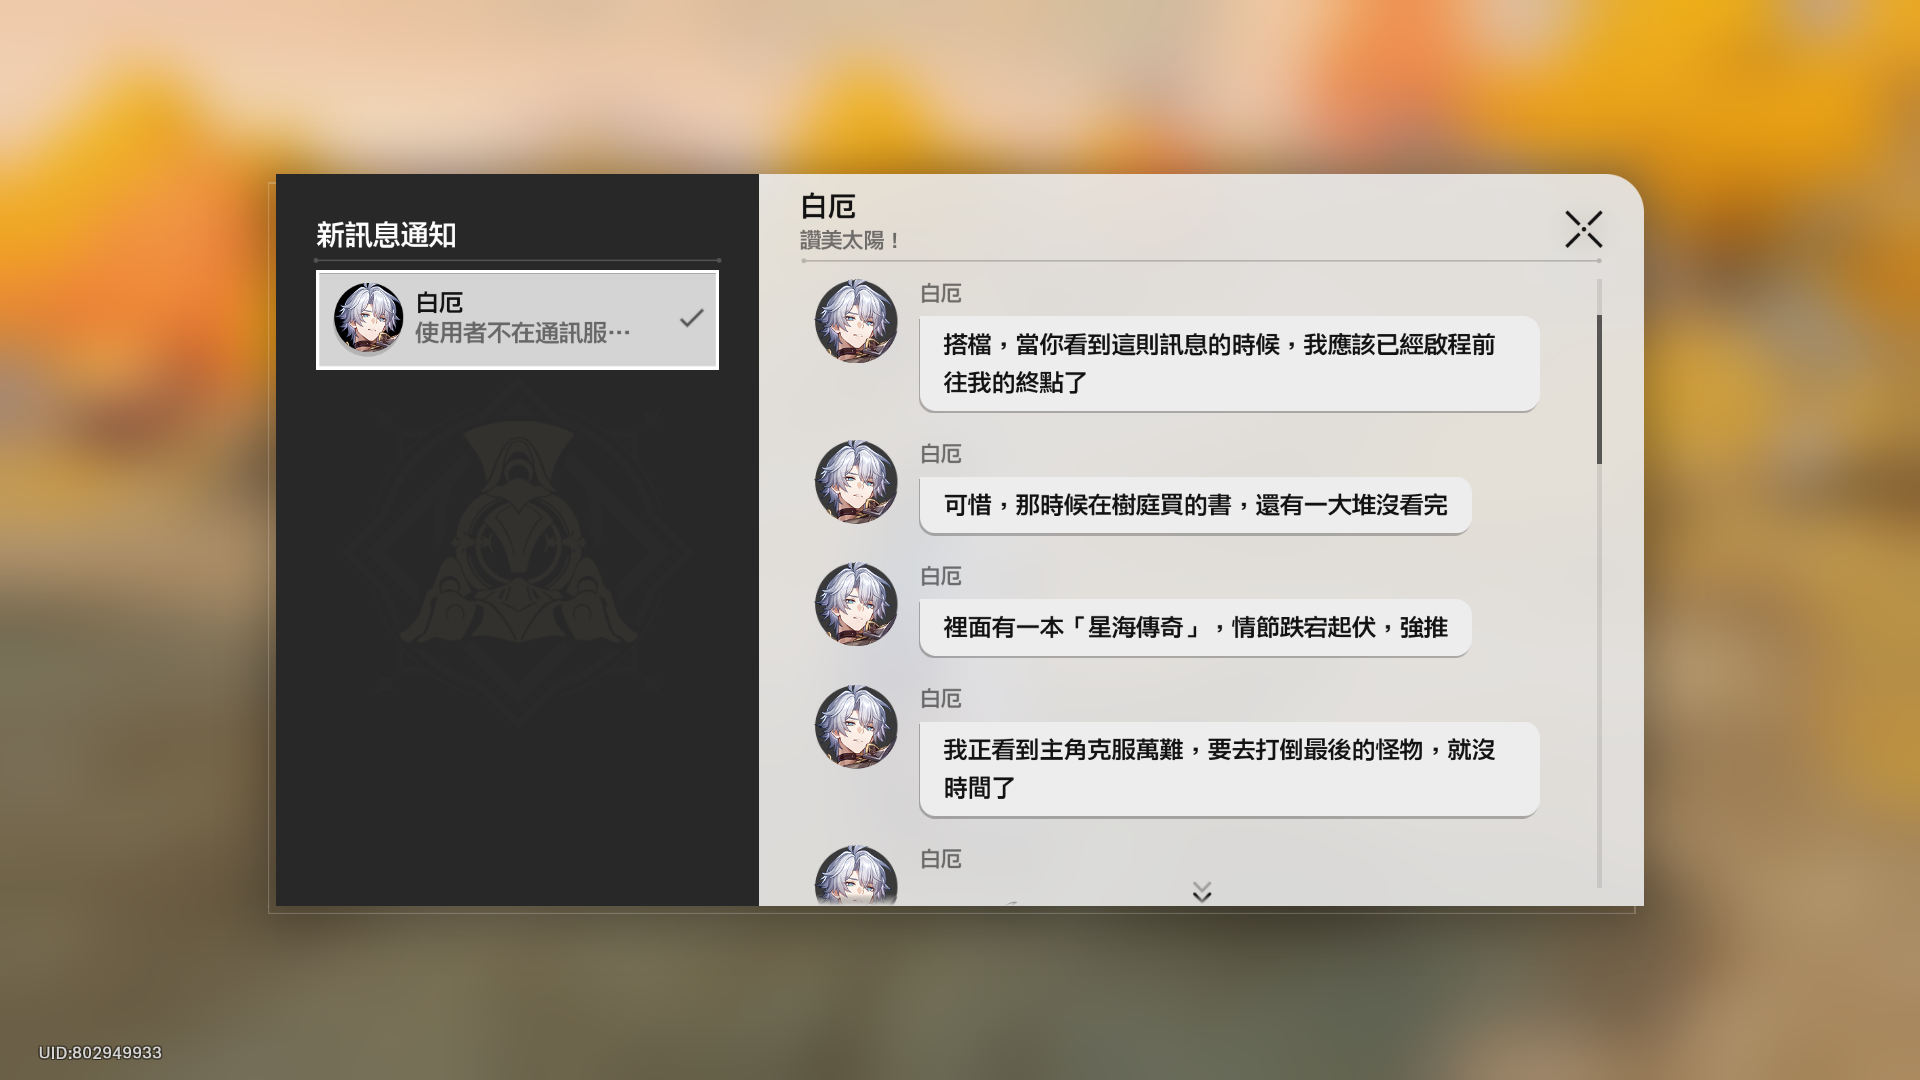
Task: Select message bubble about 樹庭買的書
Action: (1195, 506)
